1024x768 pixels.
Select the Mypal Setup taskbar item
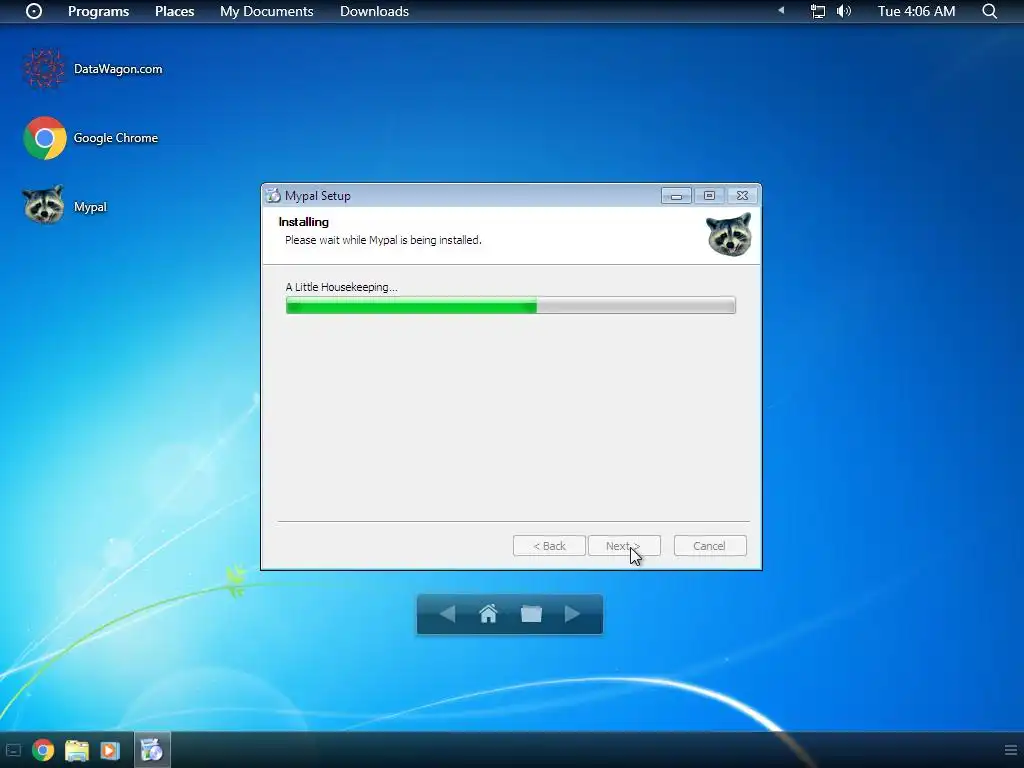152,750
